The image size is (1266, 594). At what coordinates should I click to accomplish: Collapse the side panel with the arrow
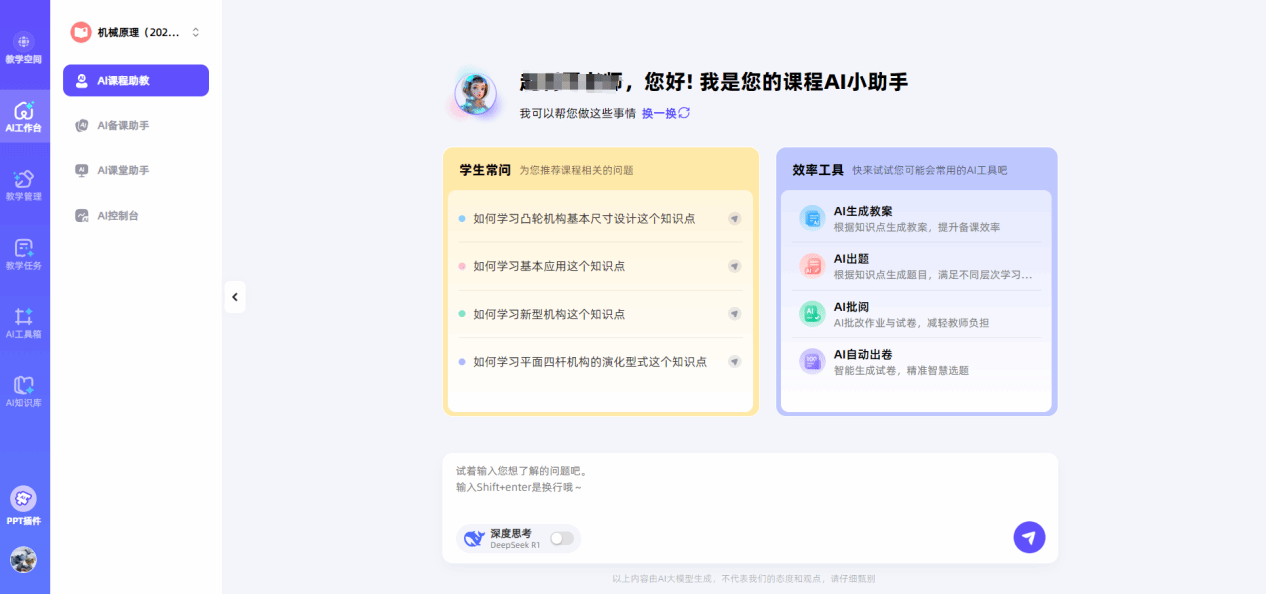click(x=235, y=297)
